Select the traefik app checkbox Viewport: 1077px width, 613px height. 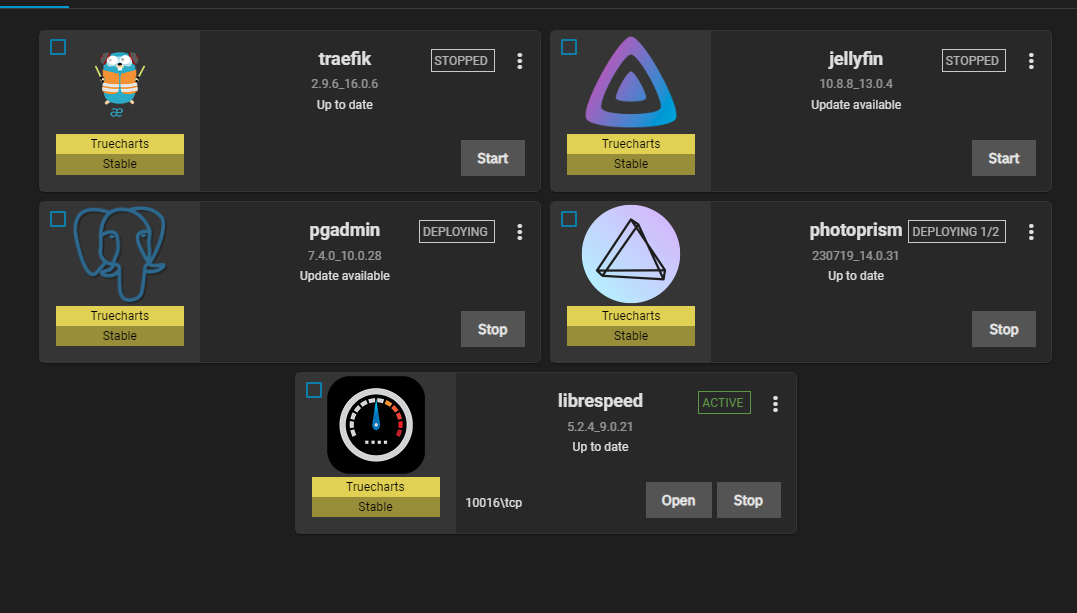tap(58, 47)
